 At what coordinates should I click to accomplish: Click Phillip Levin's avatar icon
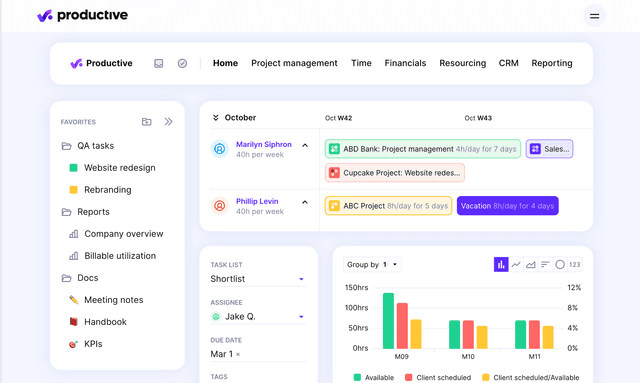click(220, 206)
